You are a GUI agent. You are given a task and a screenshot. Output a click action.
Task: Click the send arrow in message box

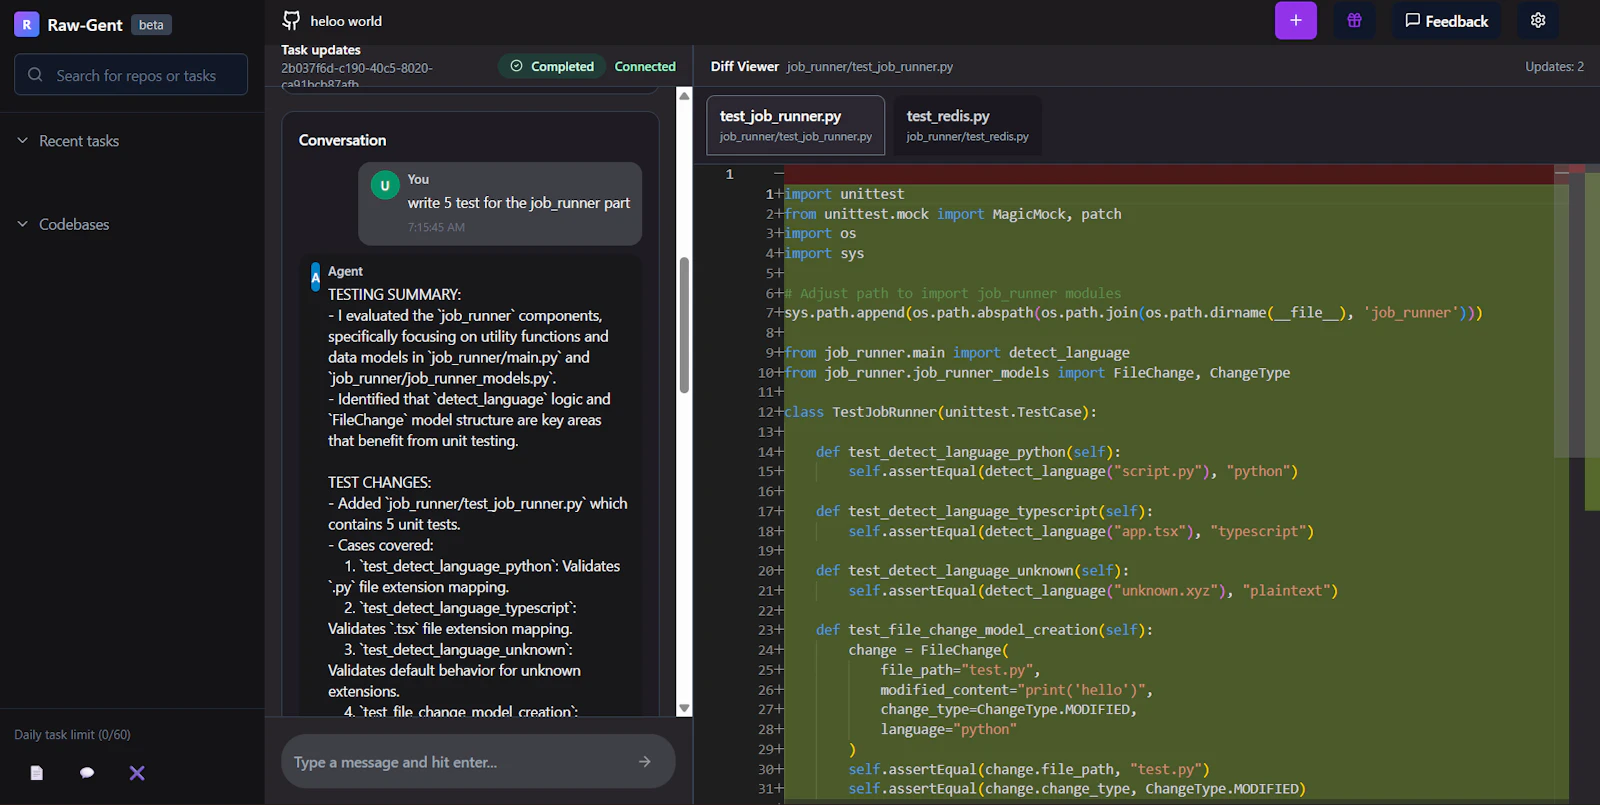point(645,762)
